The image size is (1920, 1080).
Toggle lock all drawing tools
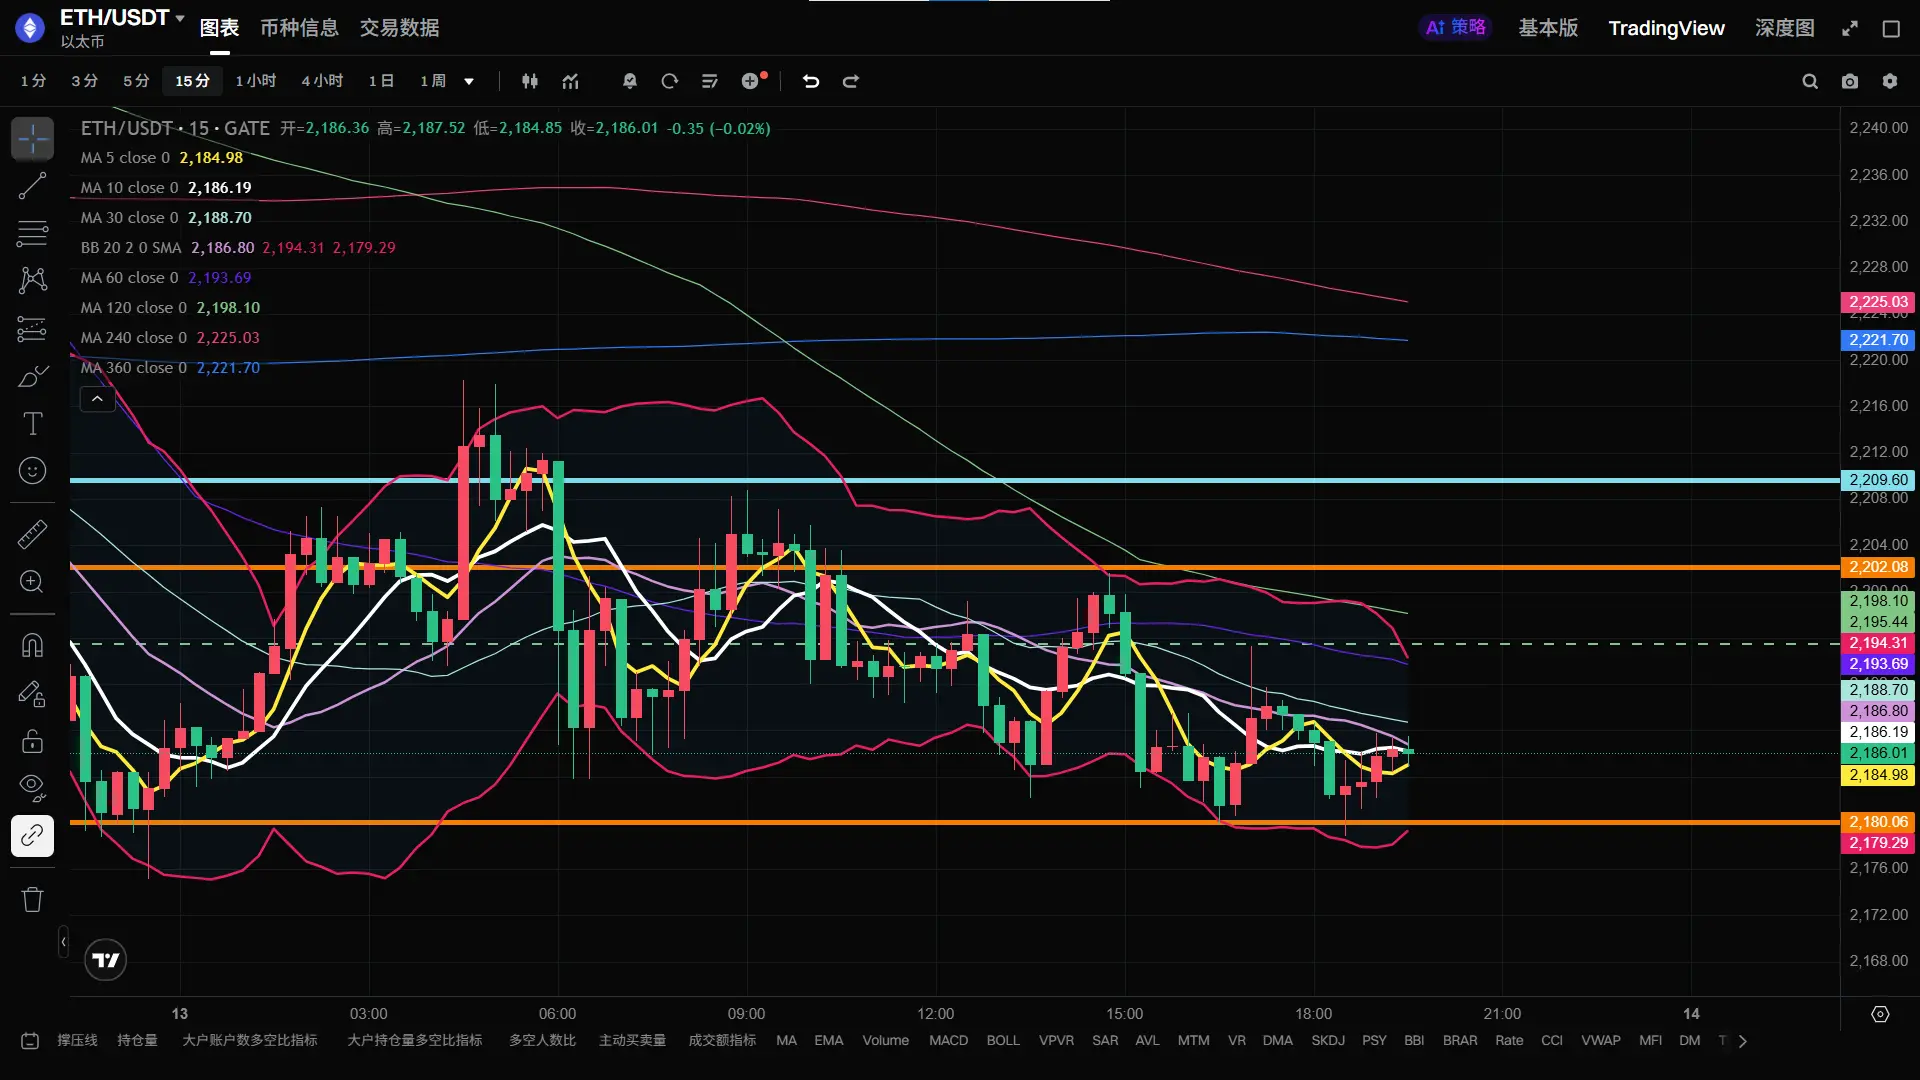(x=32, y=741)
